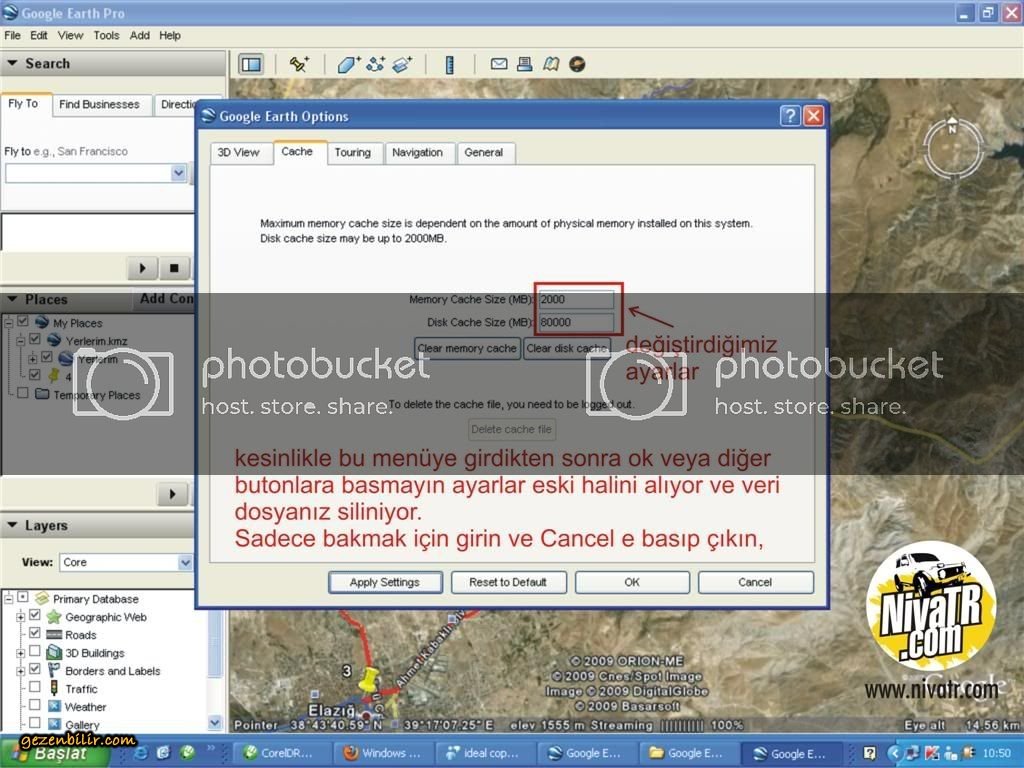Expand the Geographic Web tree node
The width and height of the screenshot is (1024, 768).
(20, 617)
